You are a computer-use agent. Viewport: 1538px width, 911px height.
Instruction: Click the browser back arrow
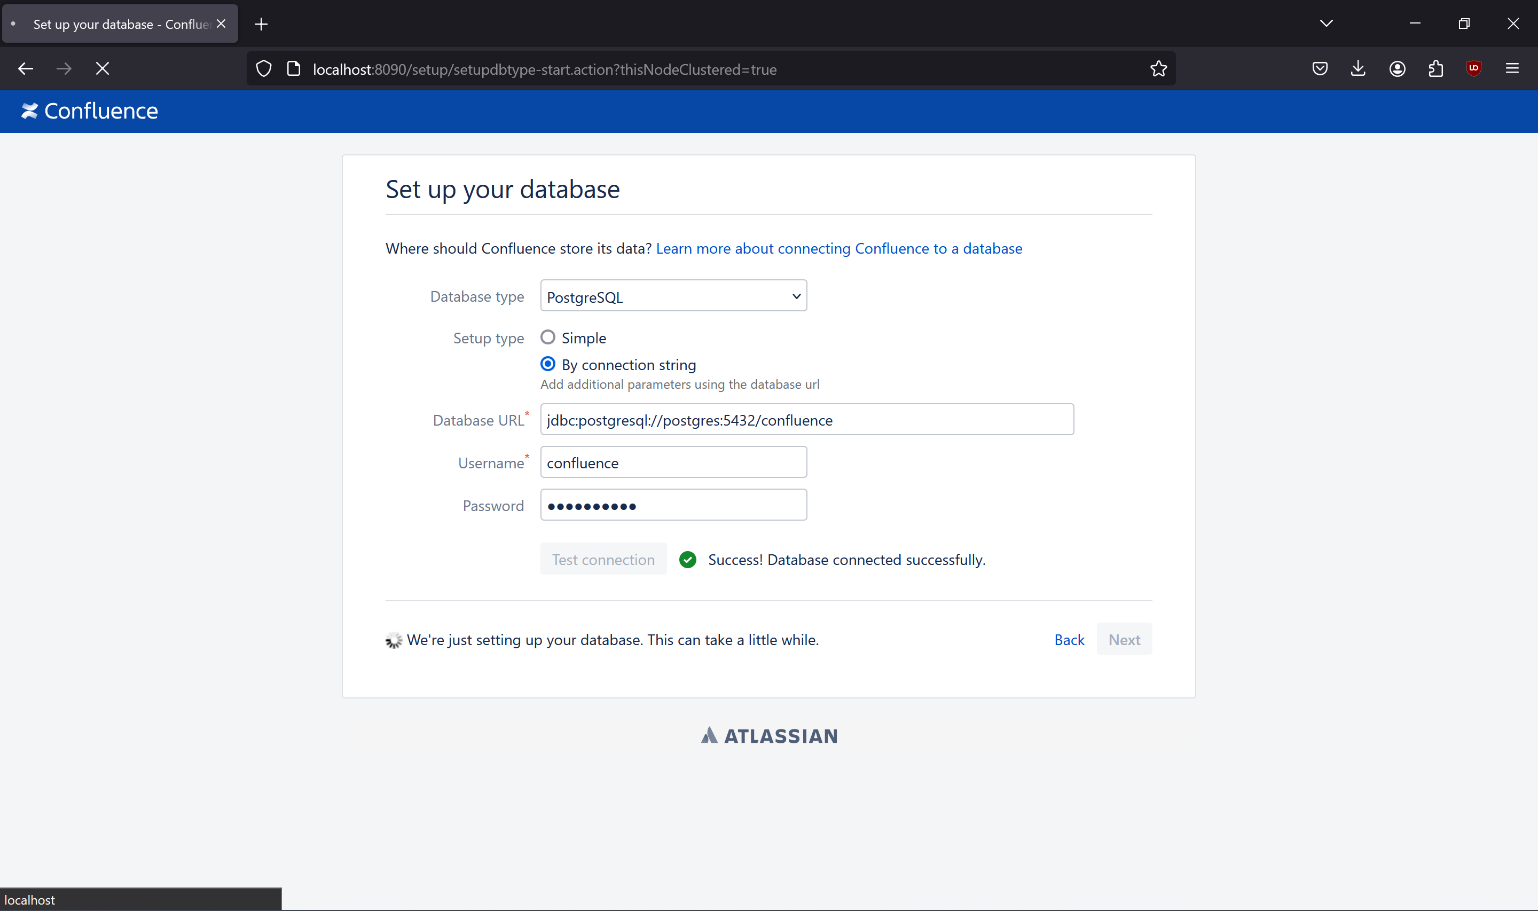(x=26, y=69)
